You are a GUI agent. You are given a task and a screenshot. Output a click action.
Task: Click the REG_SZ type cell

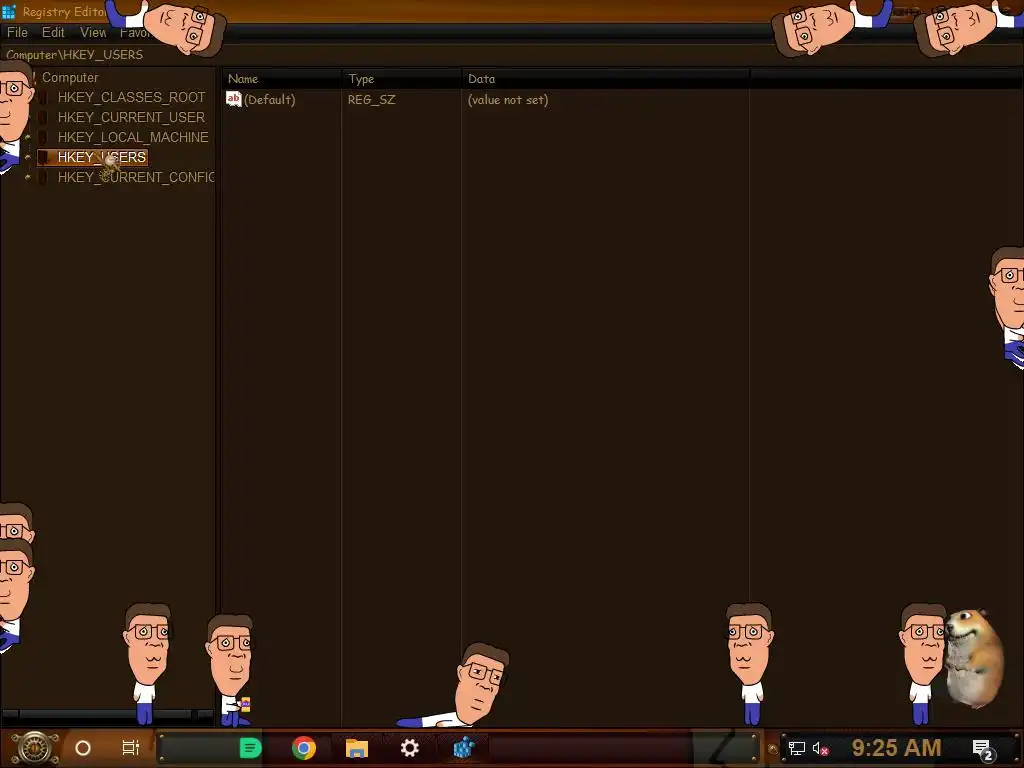point(372,100)
